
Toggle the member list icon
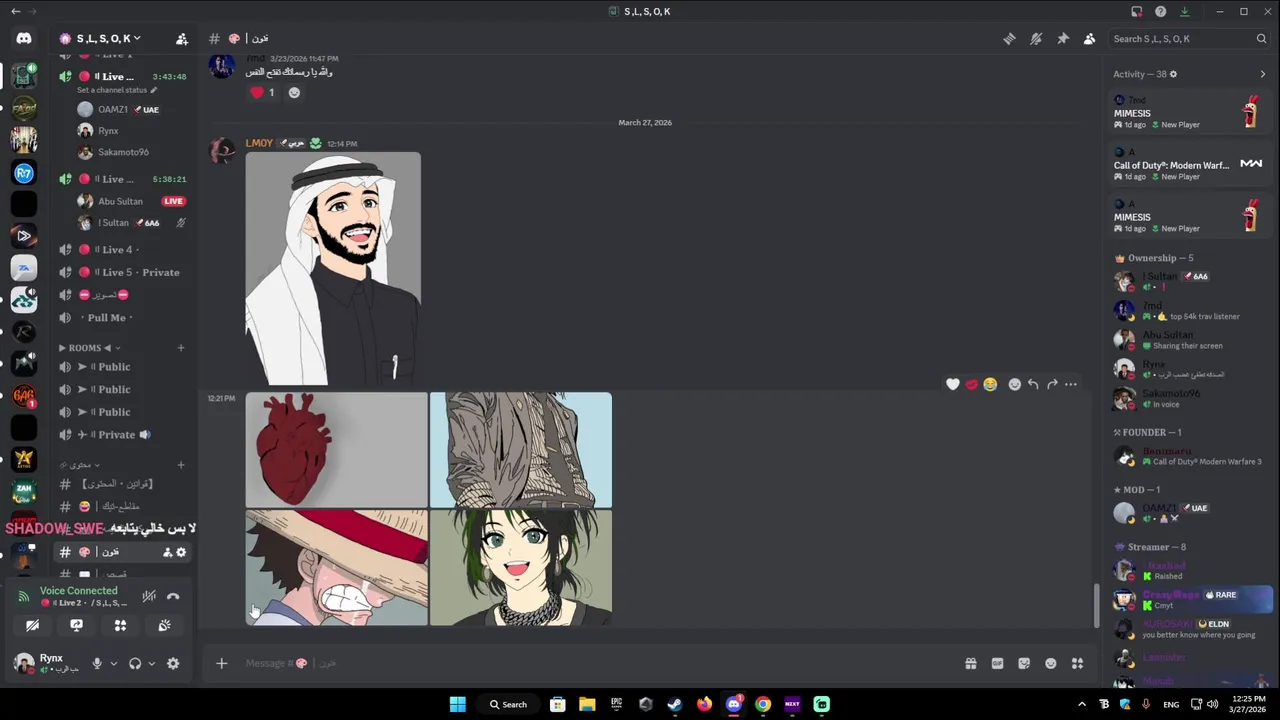pyautogui.click(x=1089, y=39)
